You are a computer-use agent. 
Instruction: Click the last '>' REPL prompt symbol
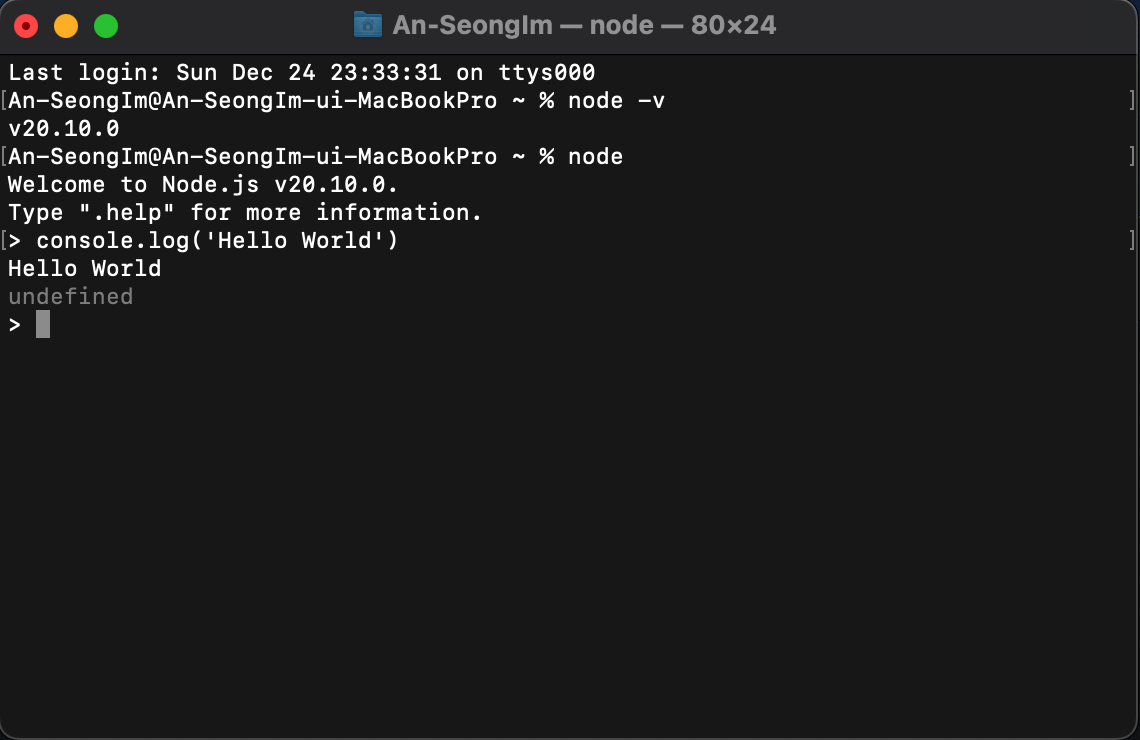pyautogui.click(x=15, y=325)
